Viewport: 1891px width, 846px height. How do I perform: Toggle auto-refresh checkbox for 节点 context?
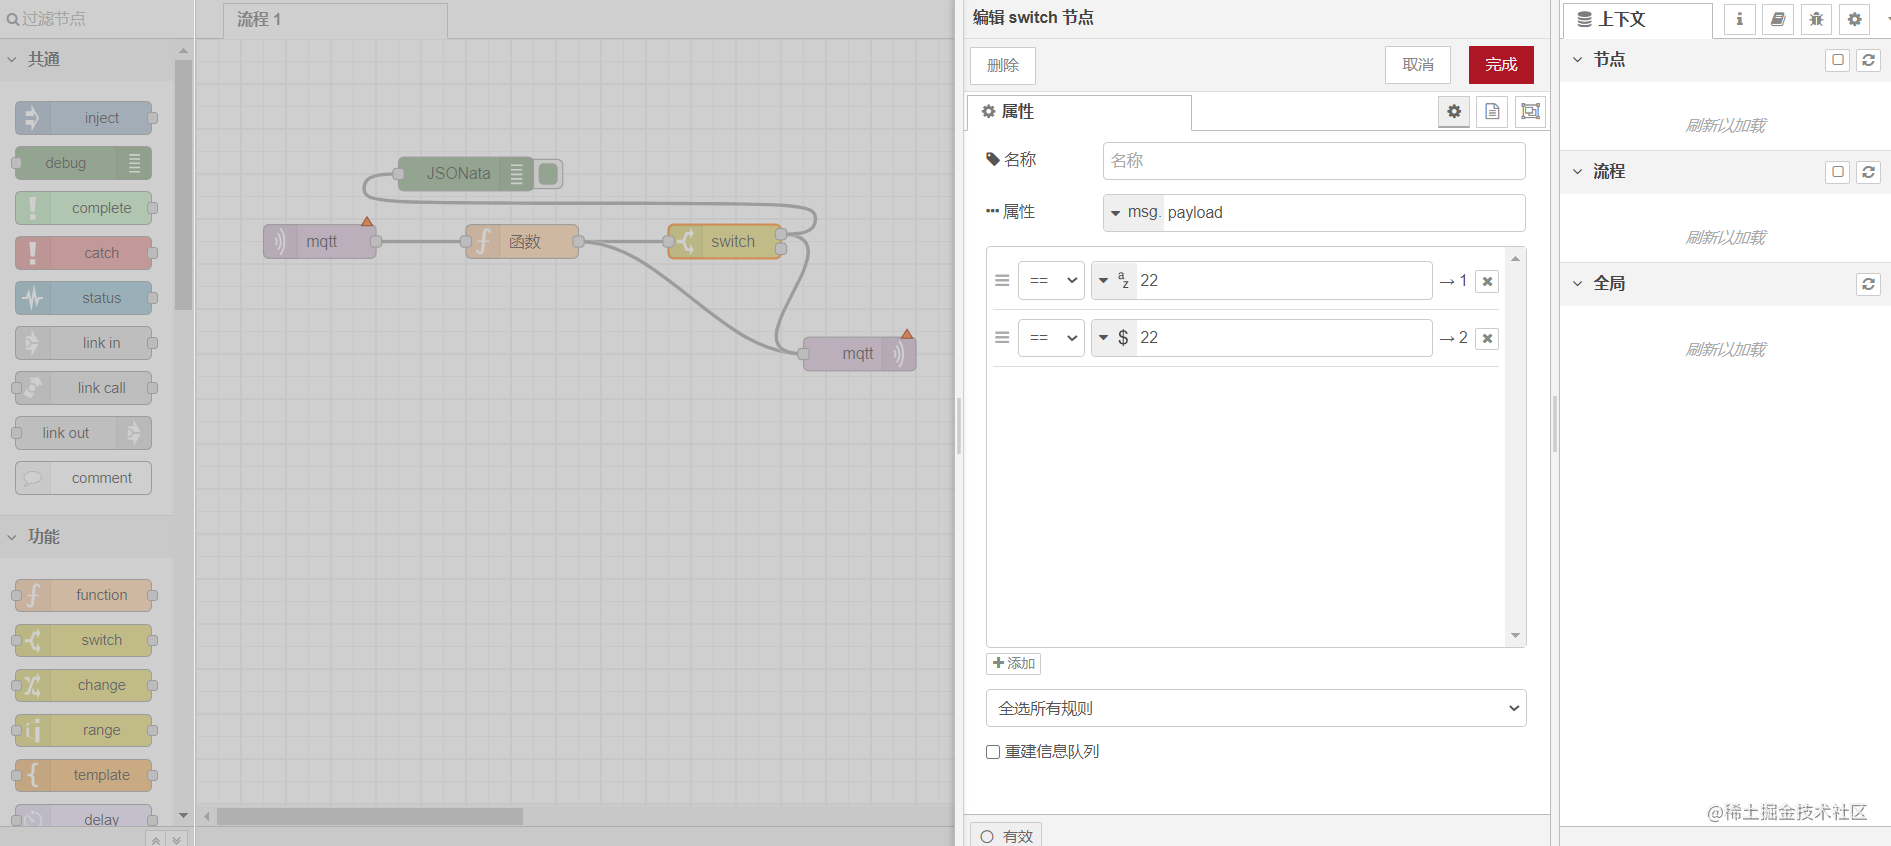(1838, 60)
